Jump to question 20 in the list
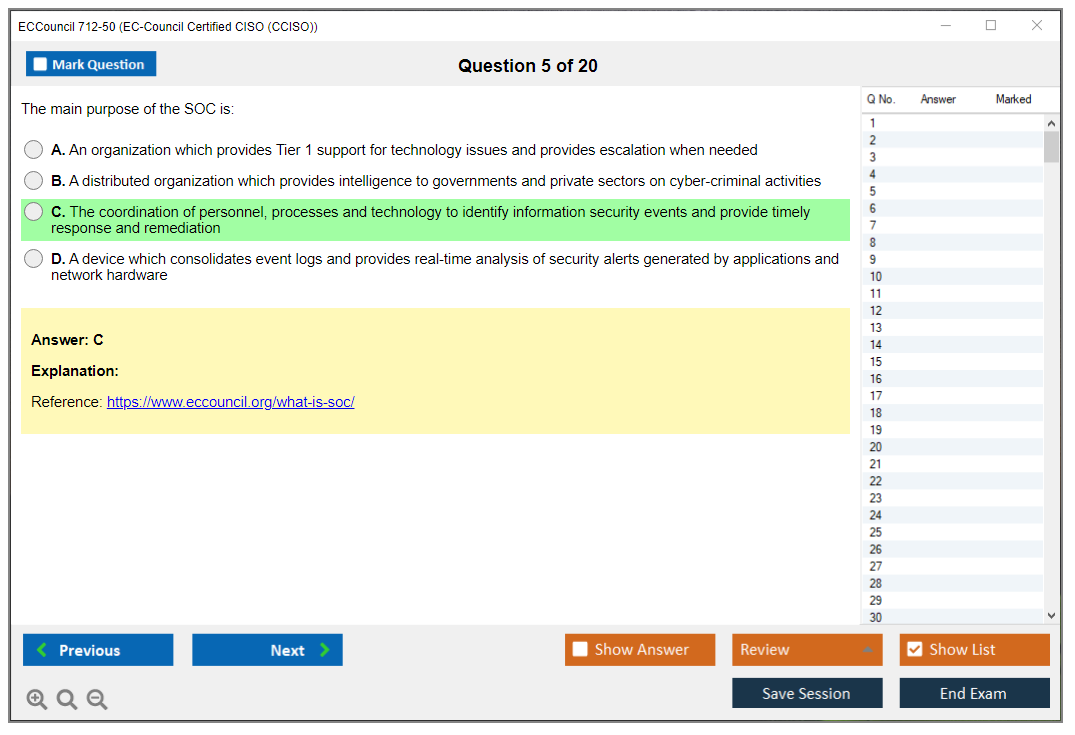Image resolution: width=1075 pixels, height=735 pixels. (x=876, y=447)
